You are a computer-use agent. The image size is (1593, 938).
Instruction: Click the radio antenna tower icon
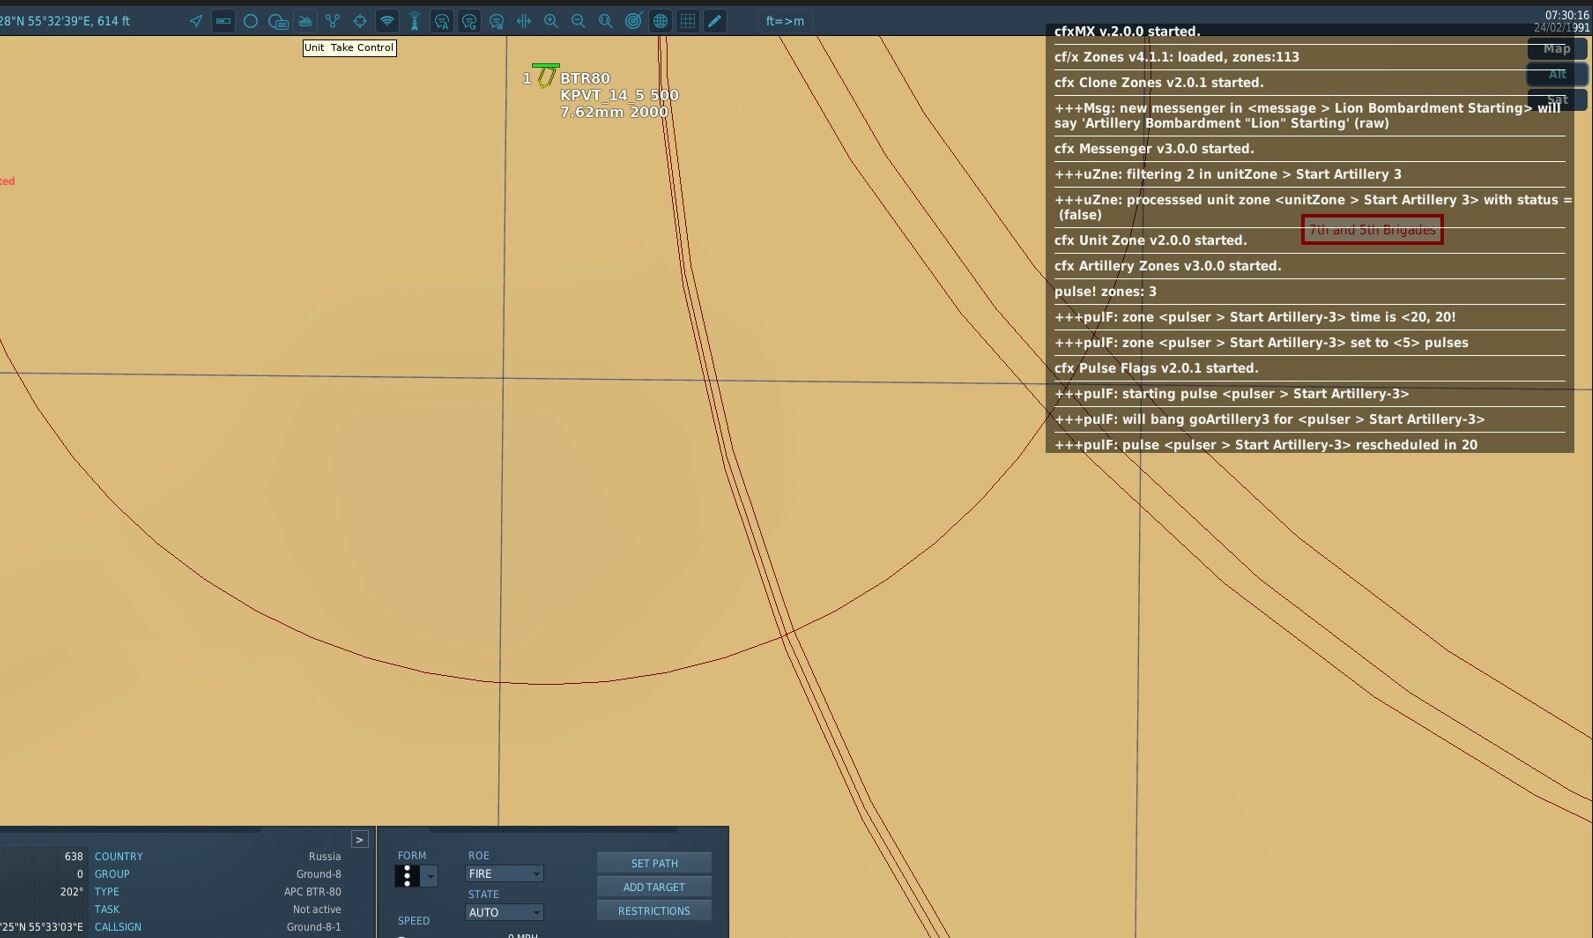[x=414, y=21]
